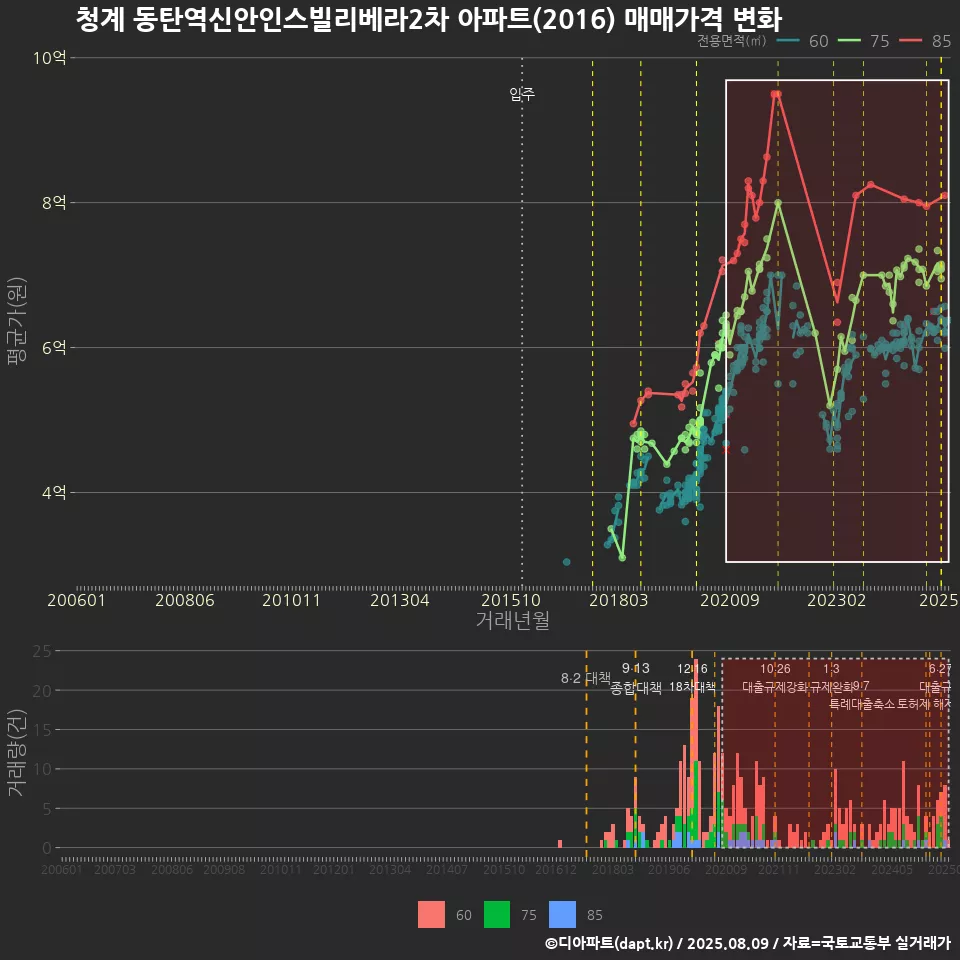
Task: Click the '평균가(원)' y-axis title
Action: pyautogui.click(x=17, y=321)
